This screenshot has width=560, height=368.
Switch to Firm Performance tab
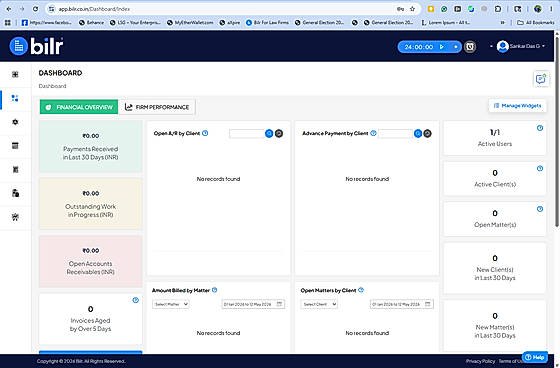tap(157, 107)
